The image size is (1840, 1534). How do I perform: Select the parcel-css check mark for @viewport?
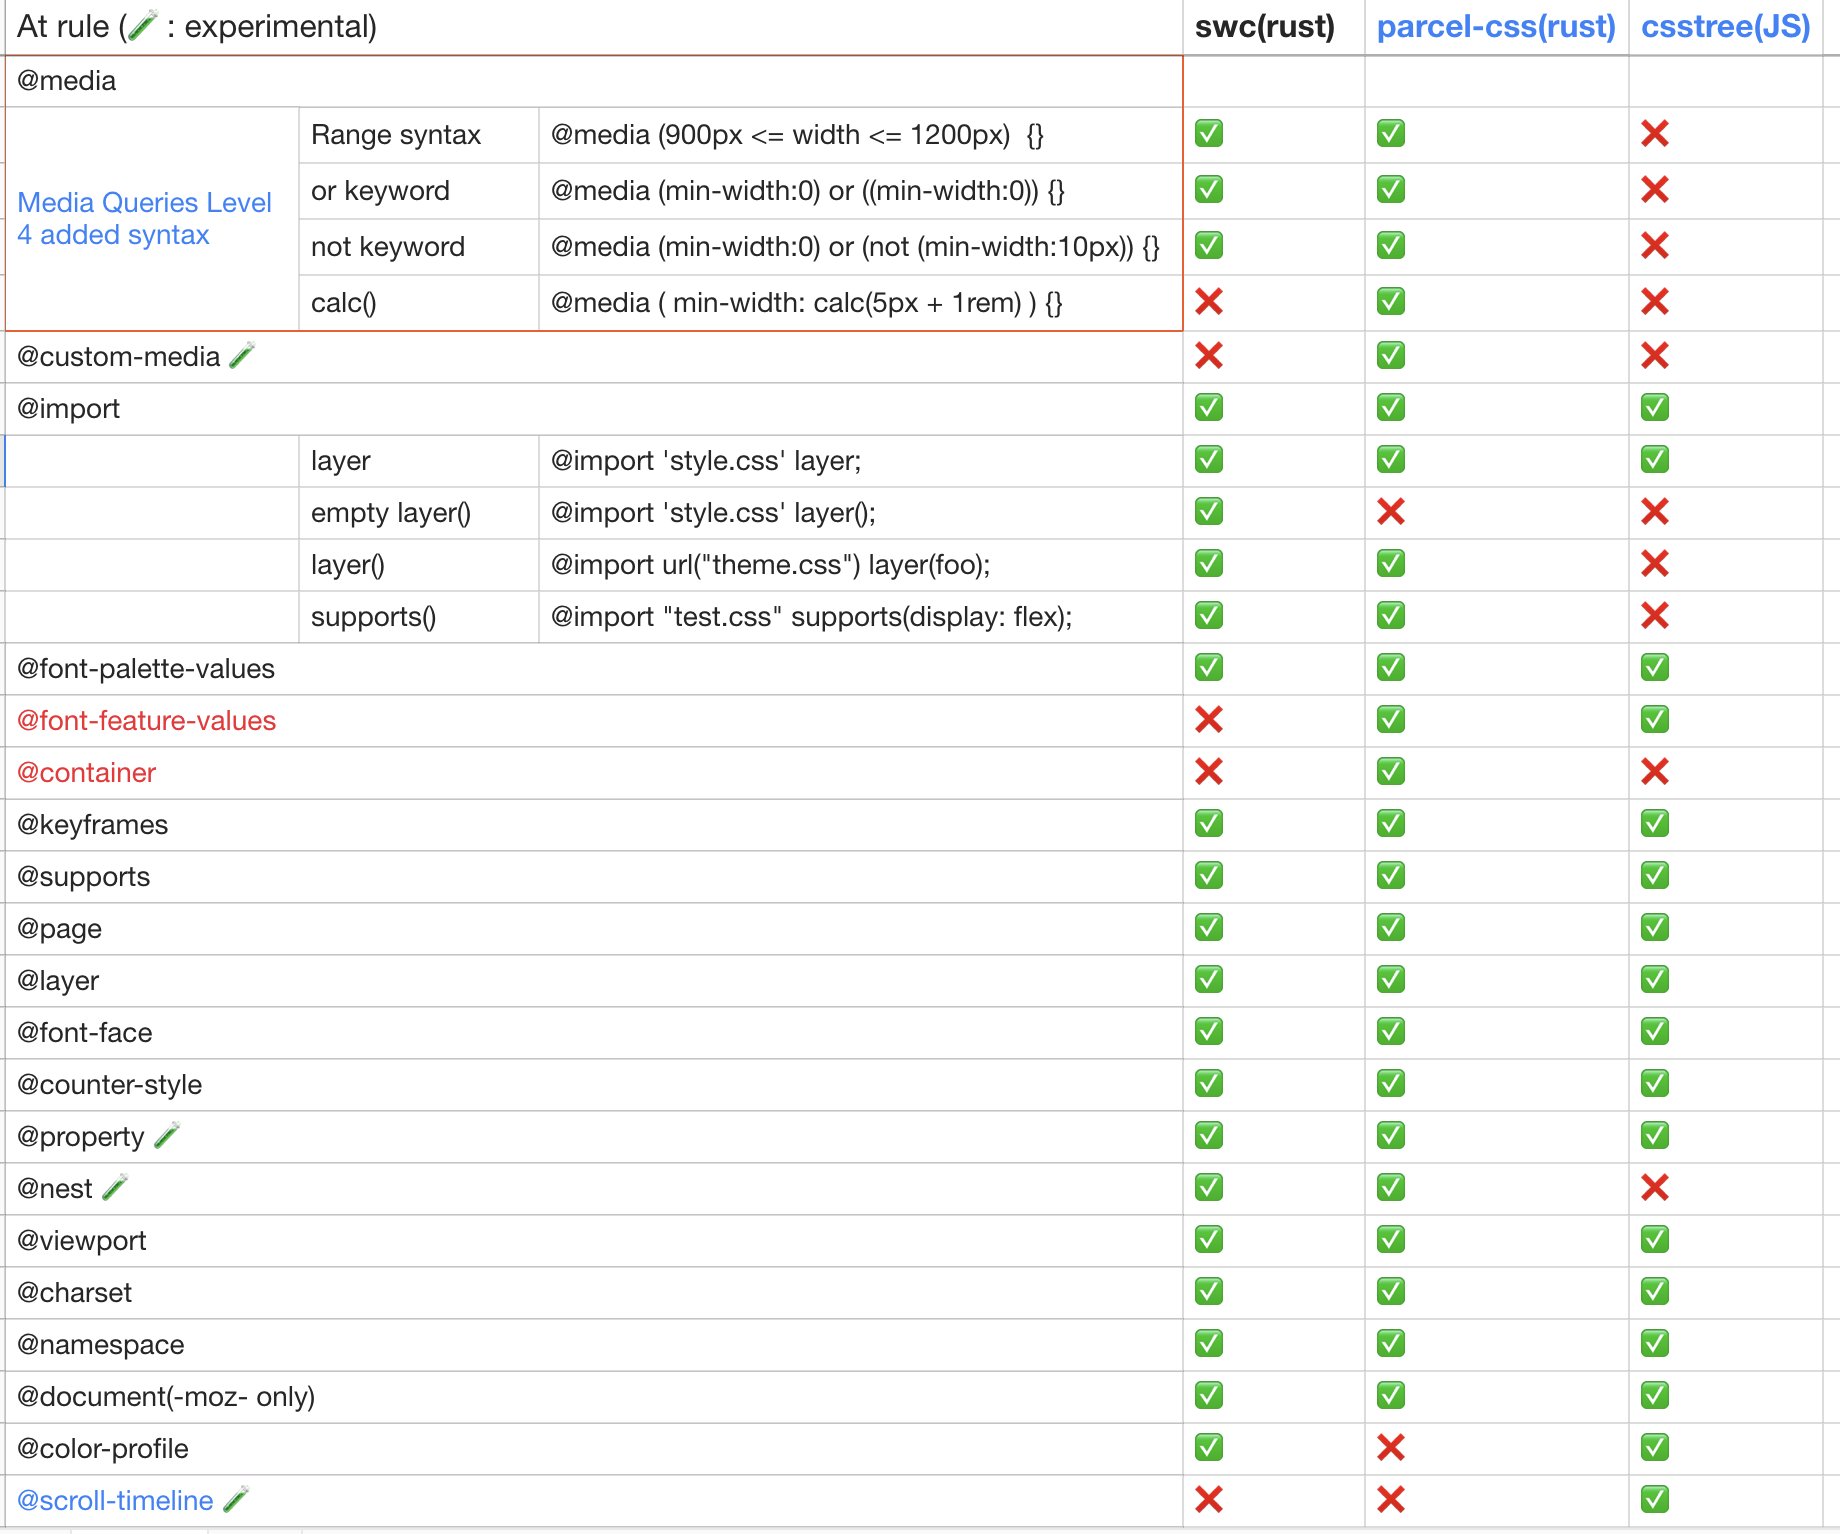(1391, 1239)
